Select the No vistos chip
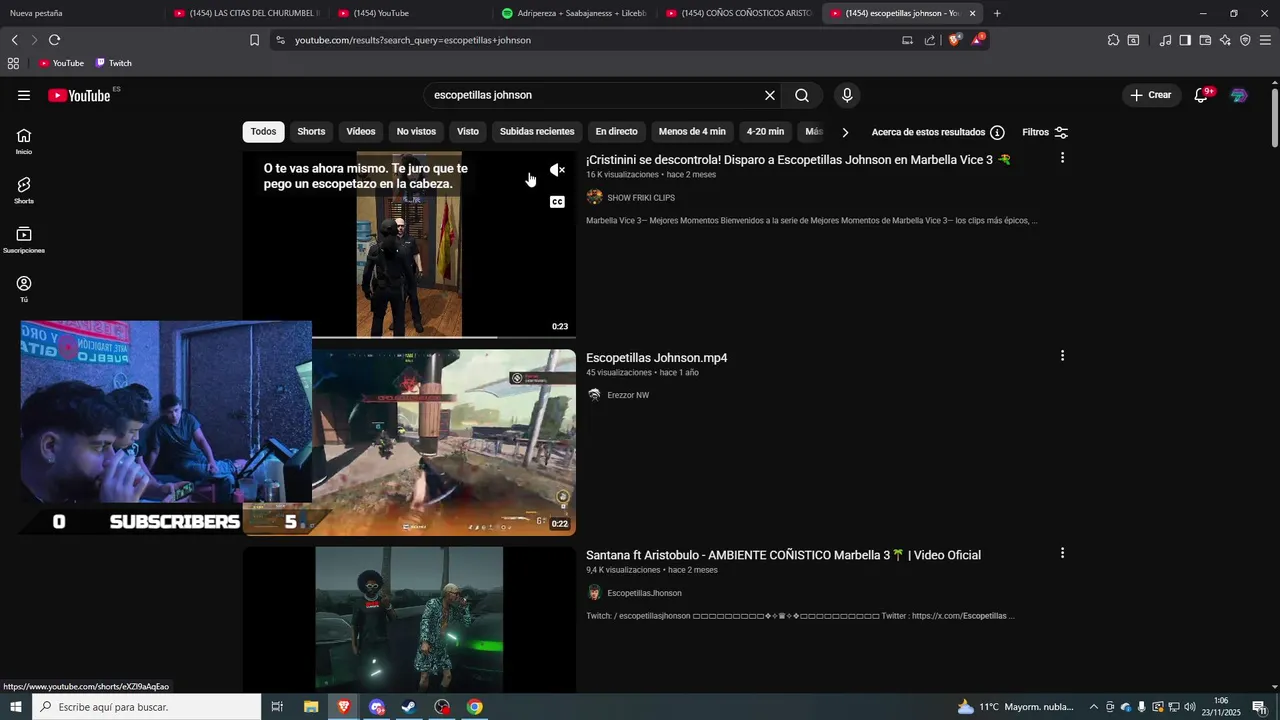Image resolution: width=1280 pixels, height=720 pixels. [416, 132]
